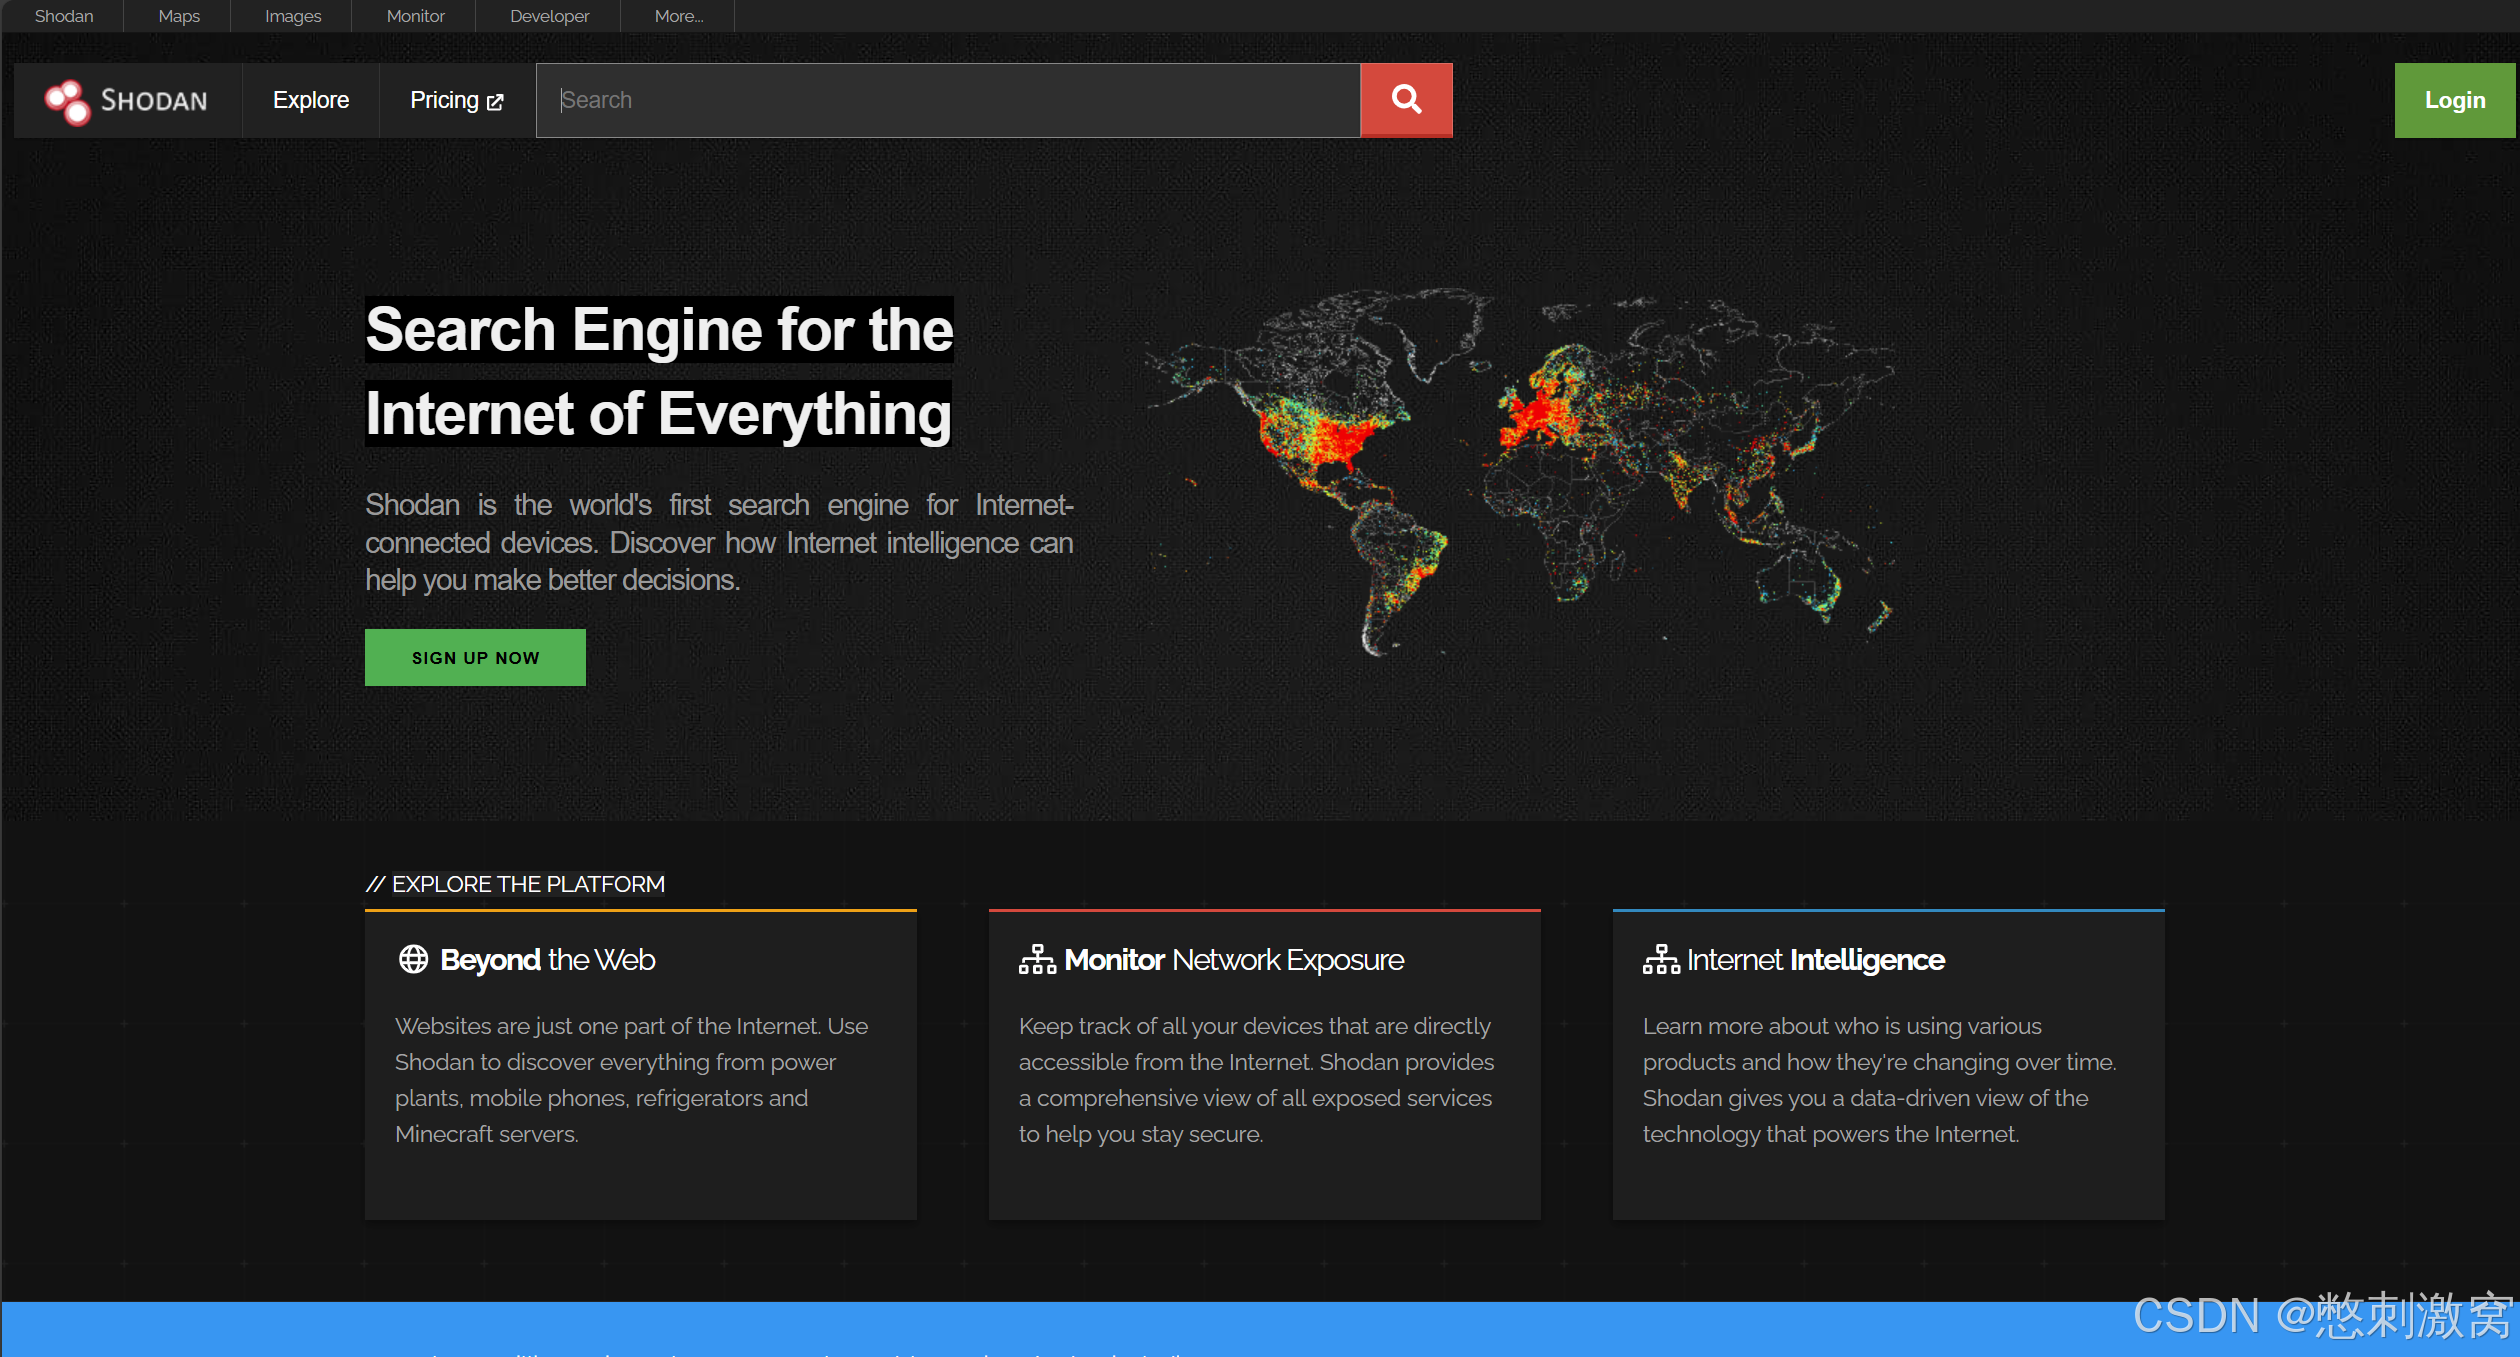Open the Developer item in top bar
Image resolution: width=2520 pixels, height=1357 pixels.
tap(549, 16)
